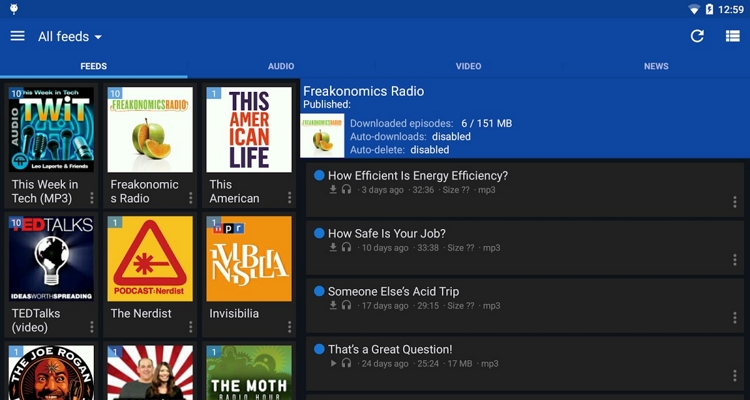Open Freakonomics Radio feed artwork in grid
750x400 pixels.
(x=150, y=129)
